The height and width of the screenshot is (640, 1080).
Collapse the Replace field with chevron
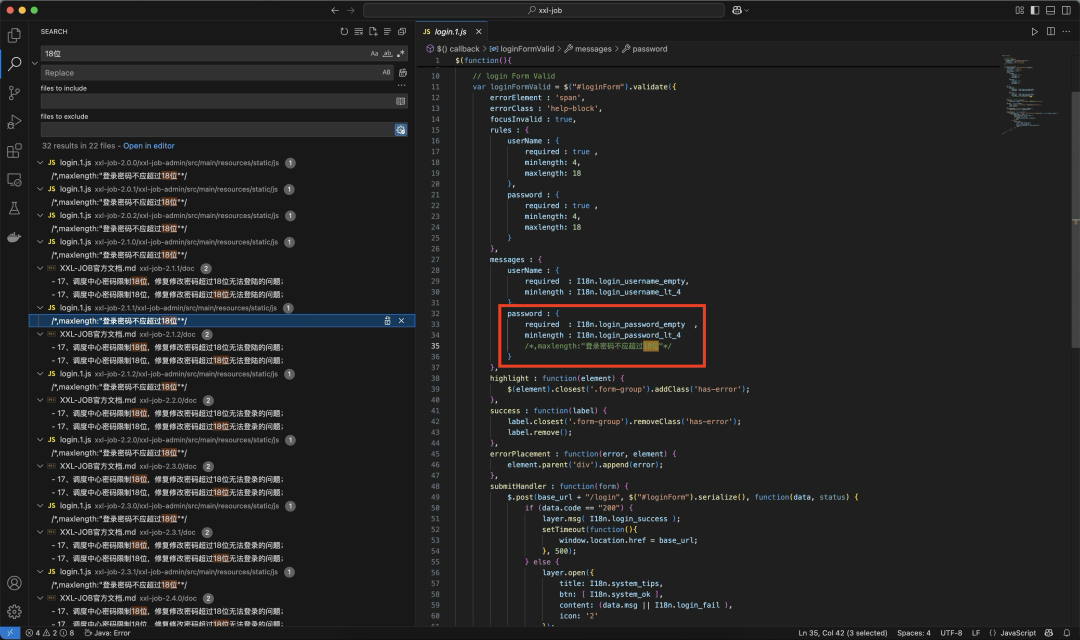(x=34, y=63)
